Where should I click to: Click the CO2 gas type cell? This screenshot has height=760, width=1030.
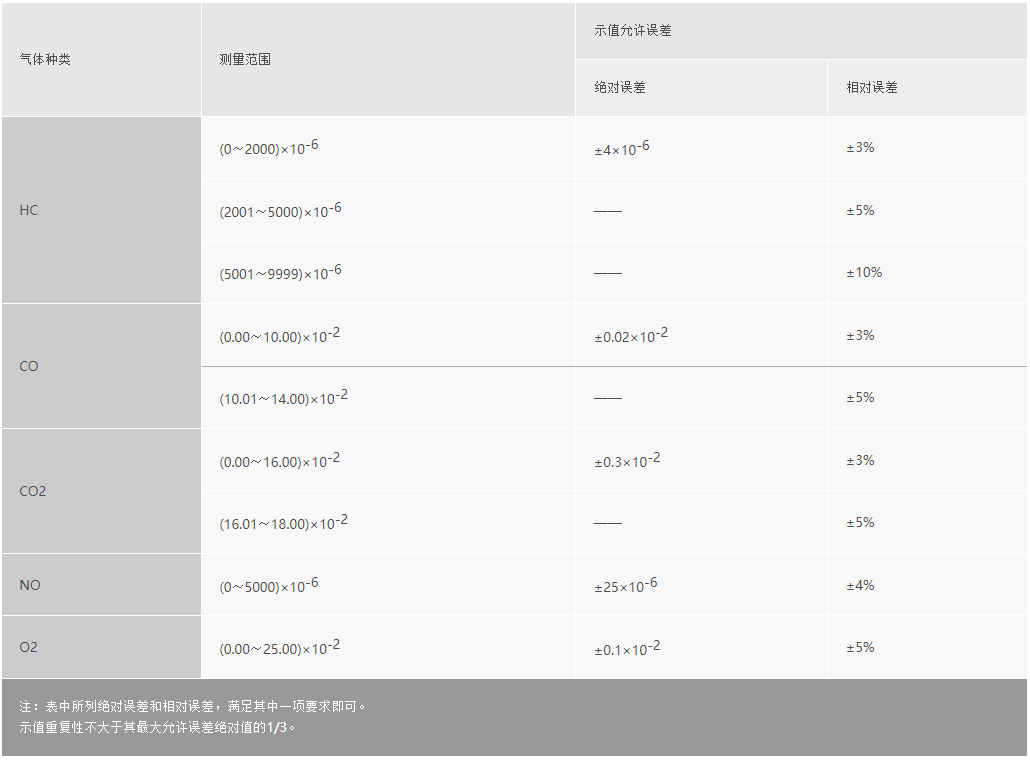[x=33, y=492]
